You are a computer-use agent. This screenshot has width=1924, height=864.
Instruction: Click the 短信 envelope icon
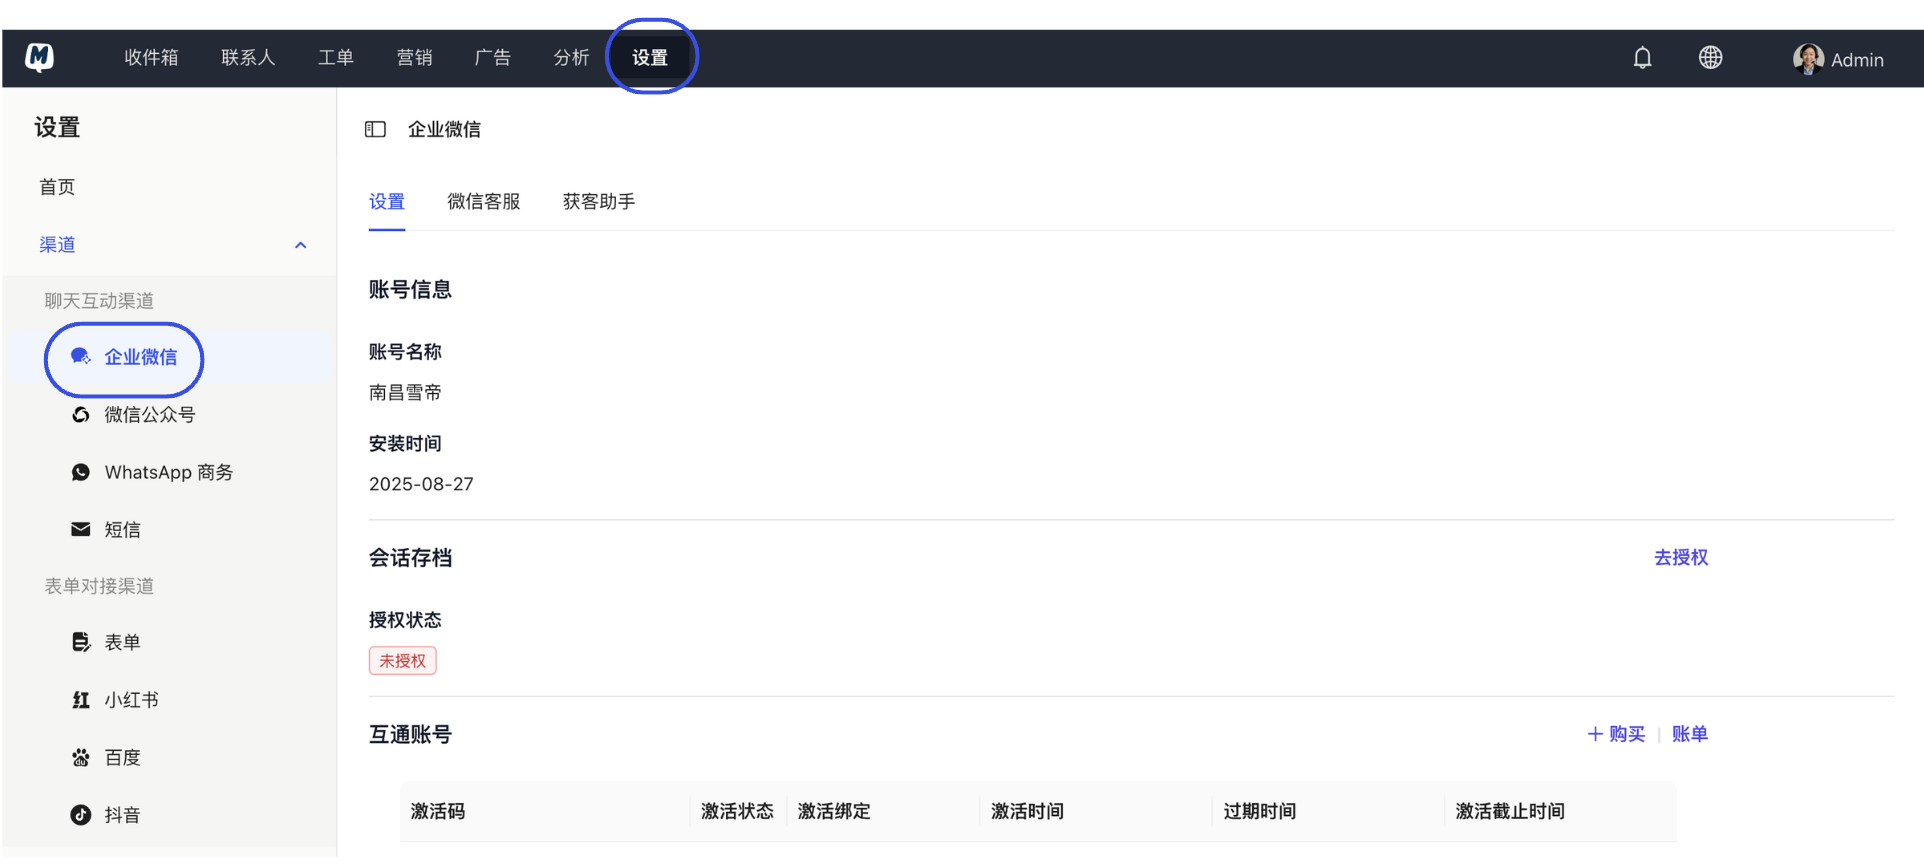tap(81, 529)
